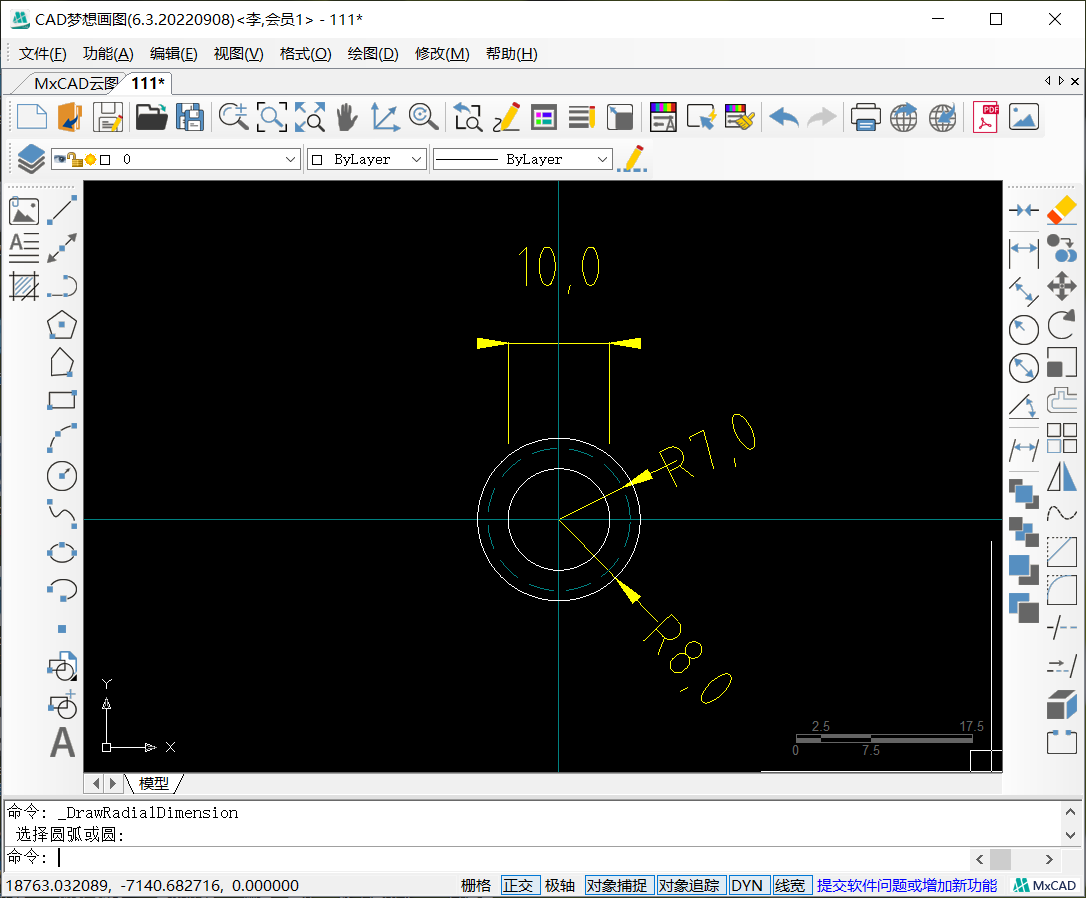Click the Linear dimension tool
This screenshot has width=1086, height=898.
tap(1024, 253)
